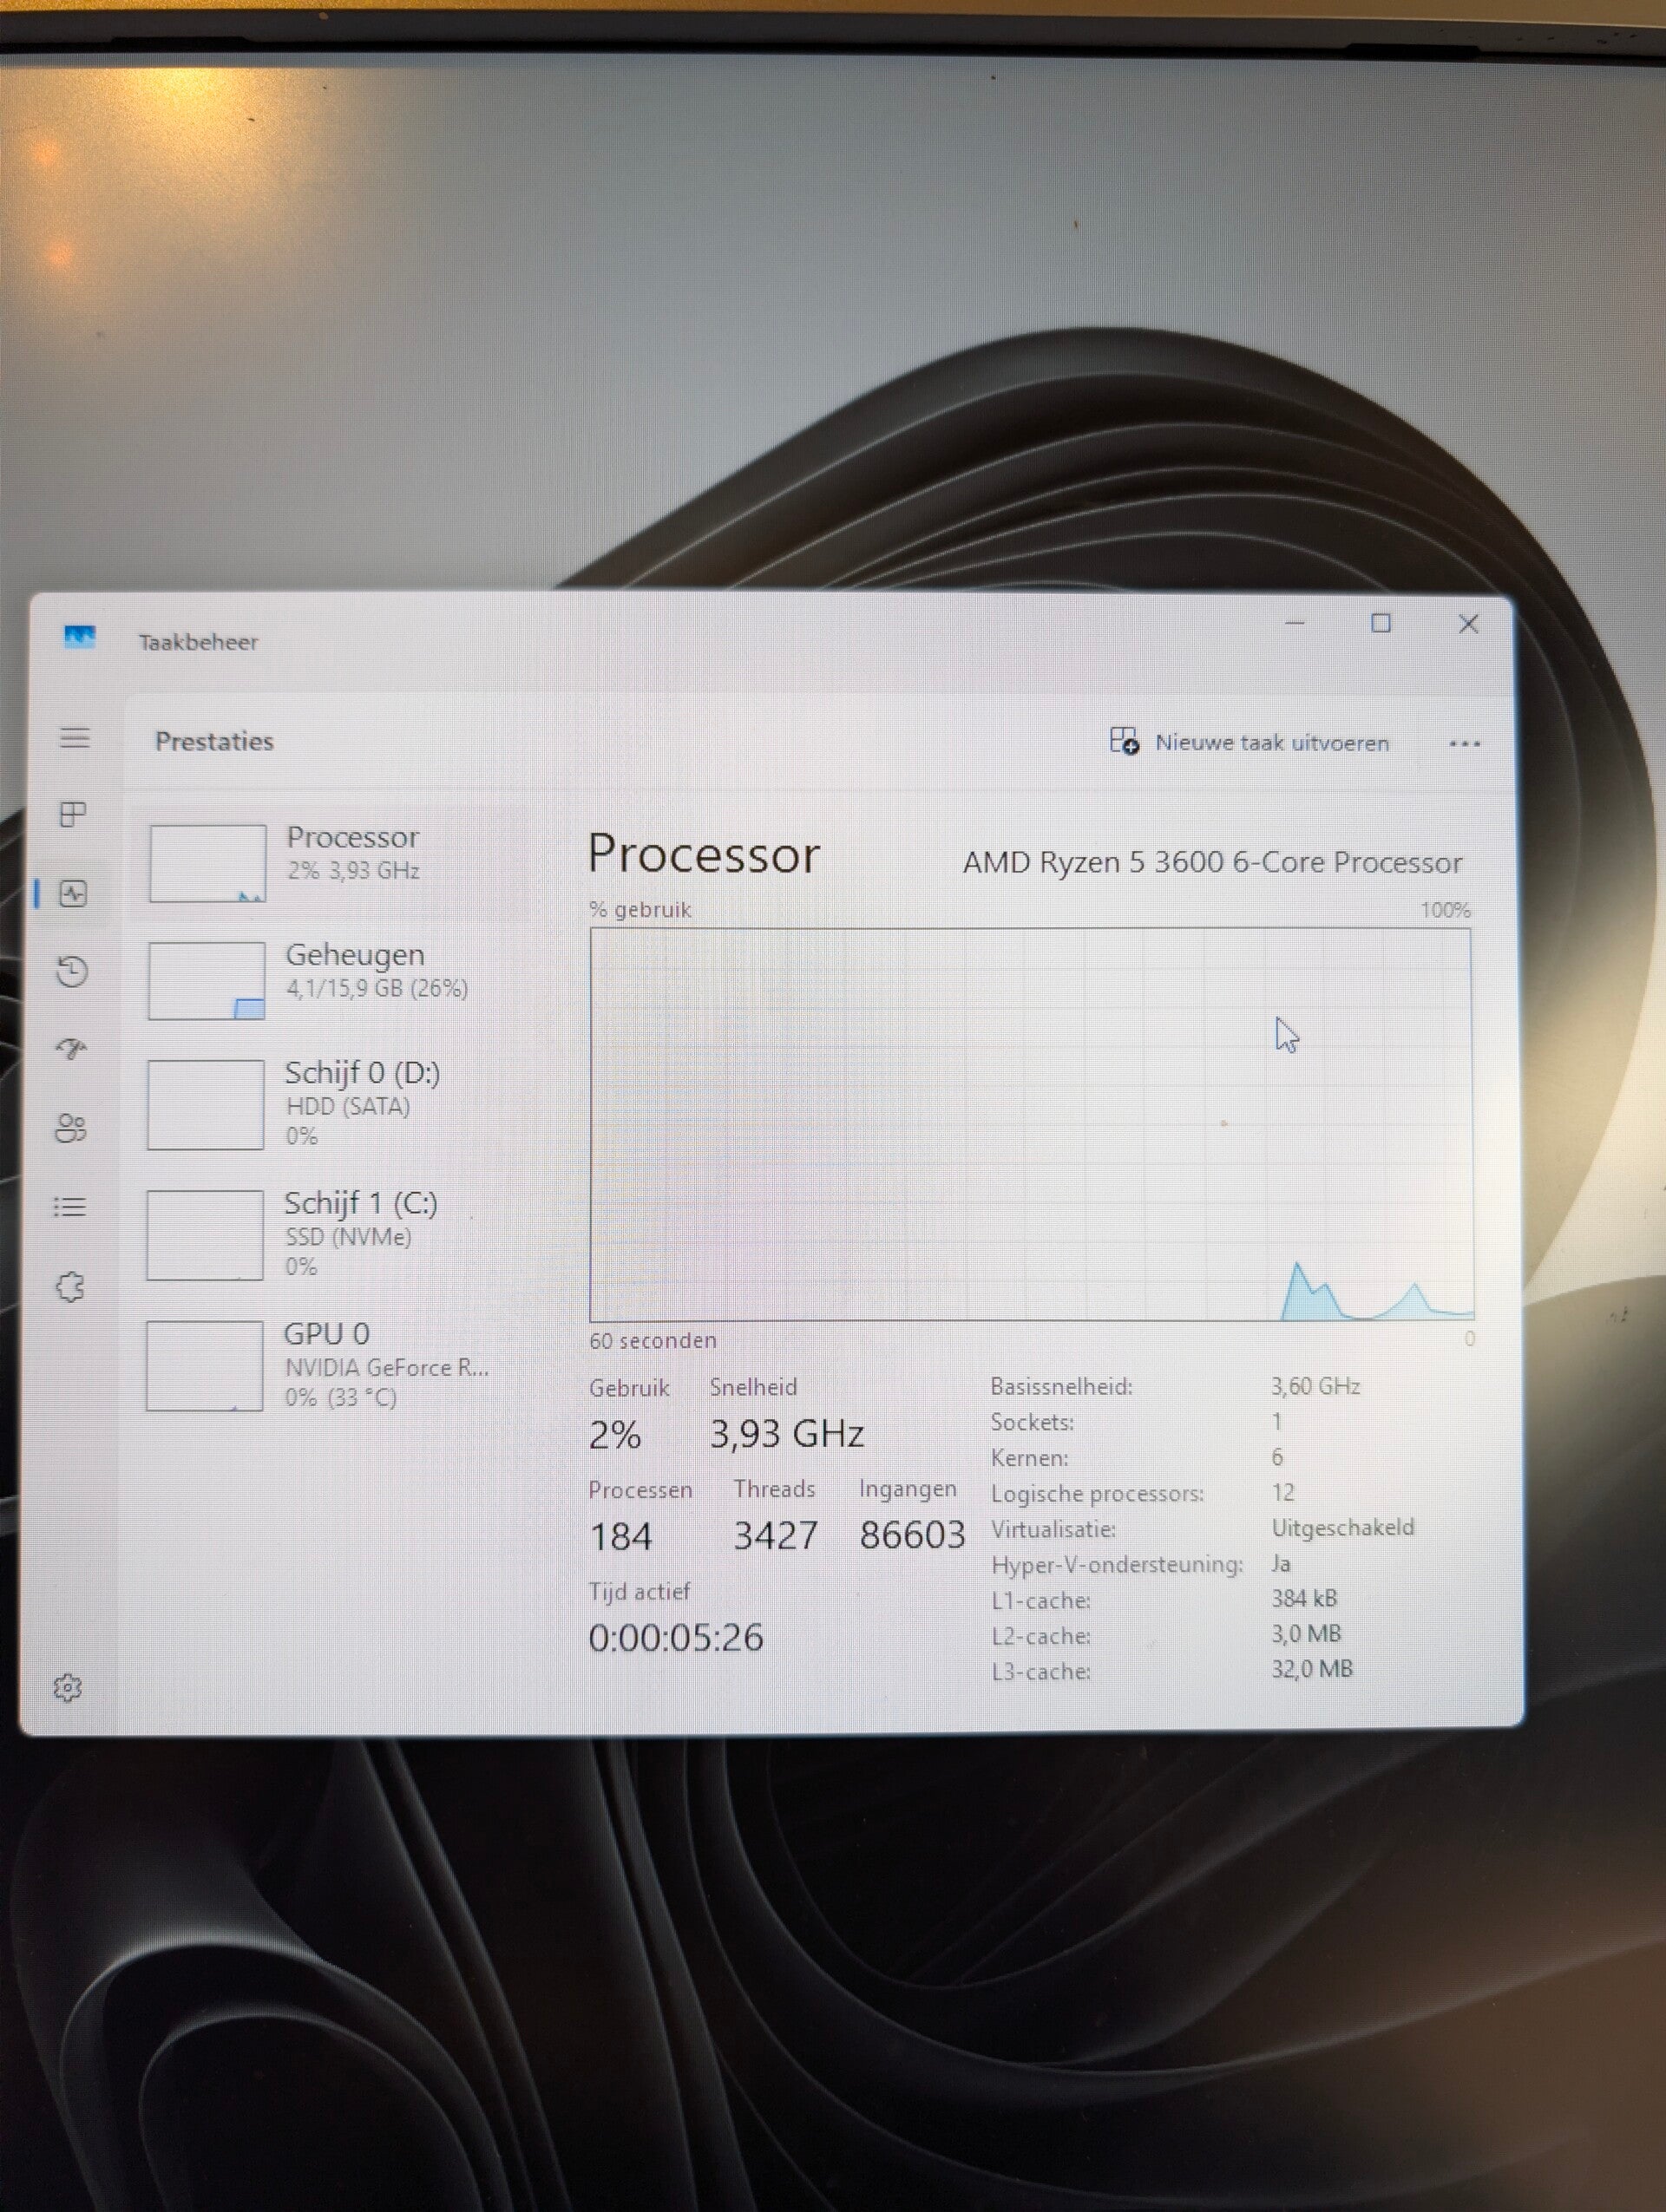
Task: Open the three-dots more options menu
Action: click(x=1464, y=743)
